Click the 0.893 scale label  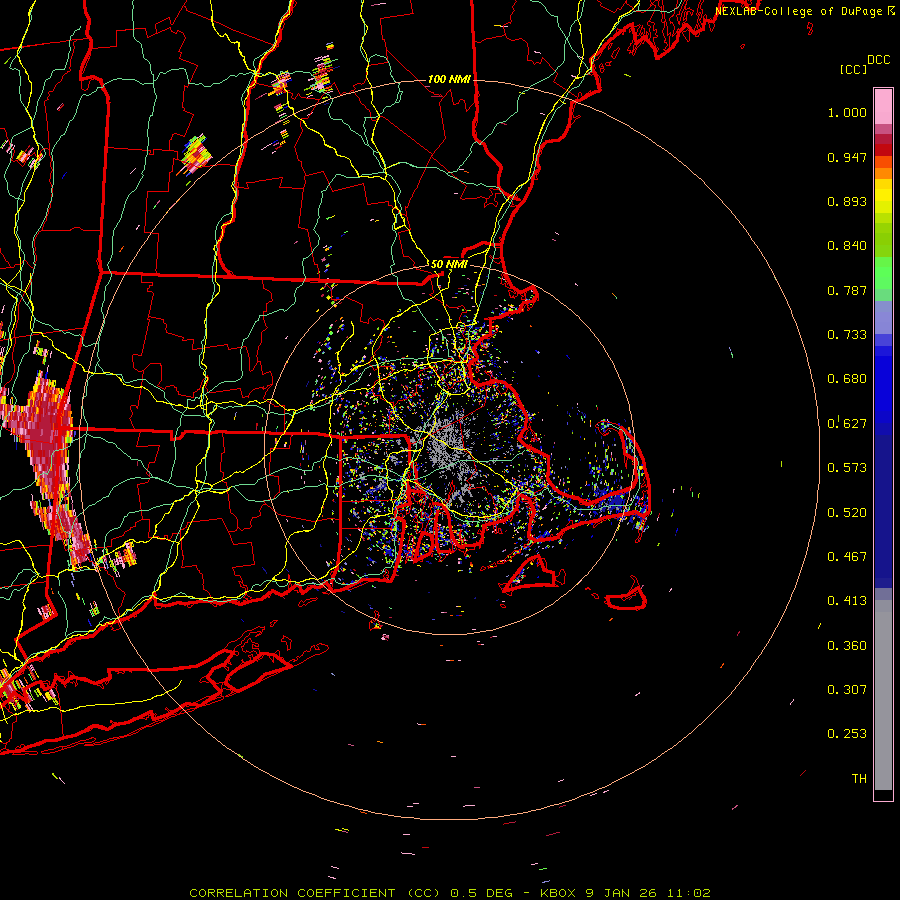tap(847, 201)
